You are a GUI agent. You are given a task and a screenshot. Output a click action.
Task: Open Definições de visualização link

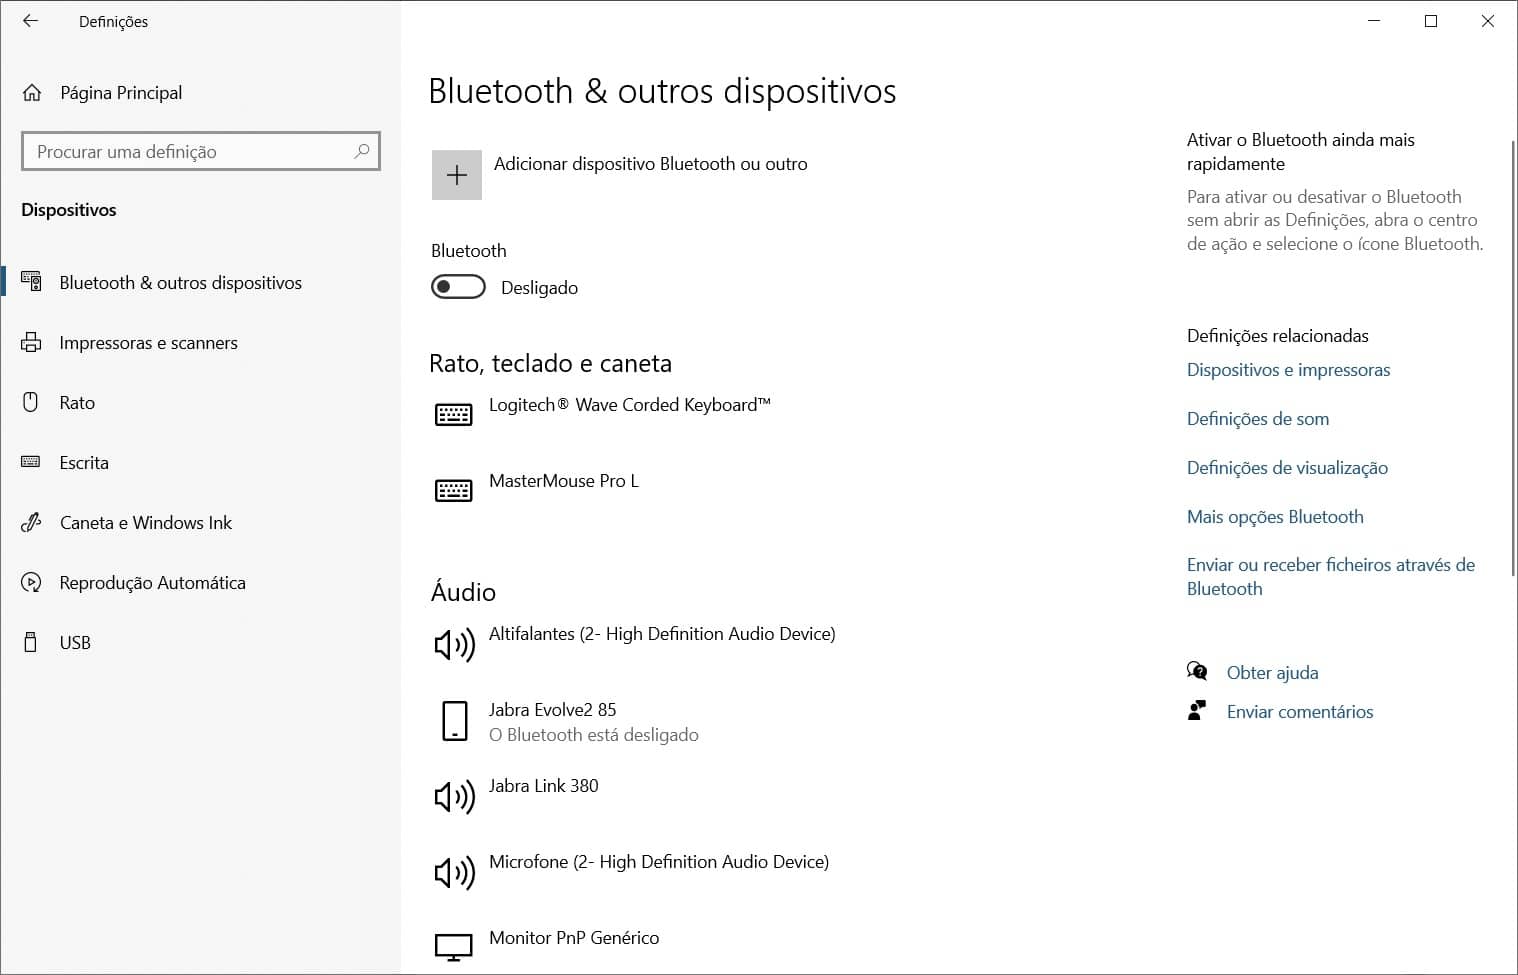(1287, 468)
